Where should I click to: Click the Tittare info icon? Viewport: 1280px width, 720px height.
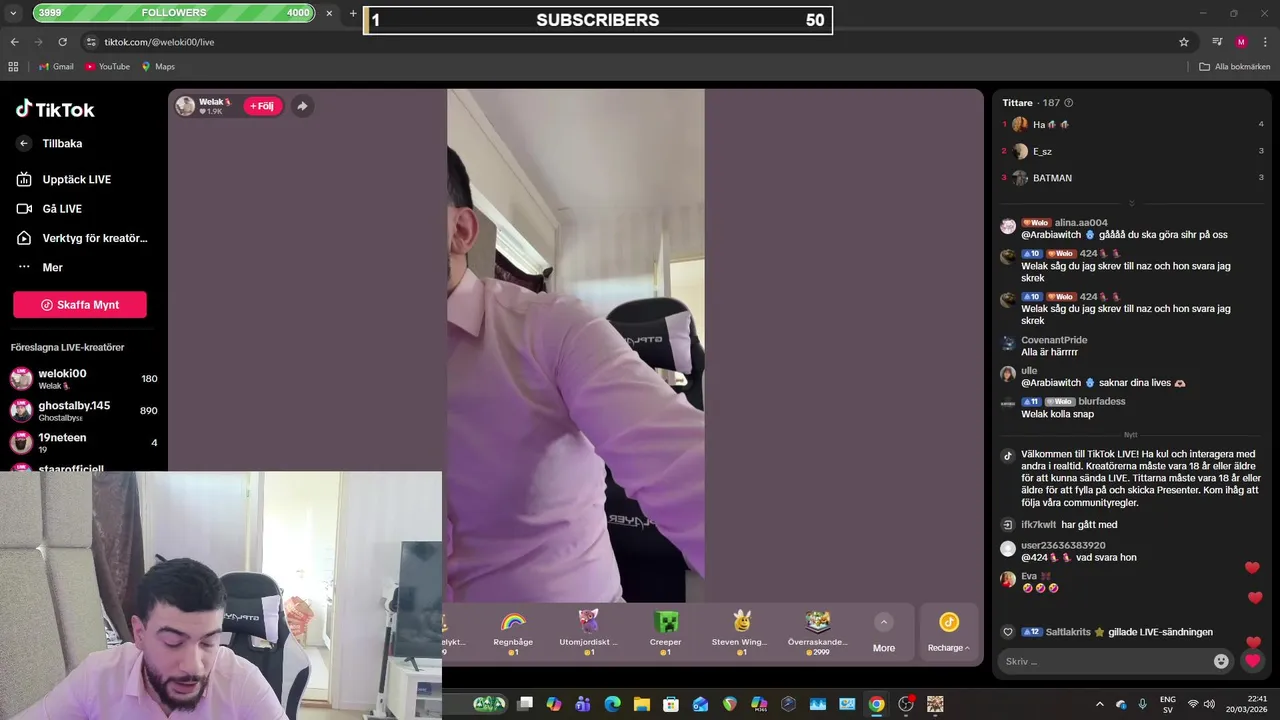[x=1069, y=103]
